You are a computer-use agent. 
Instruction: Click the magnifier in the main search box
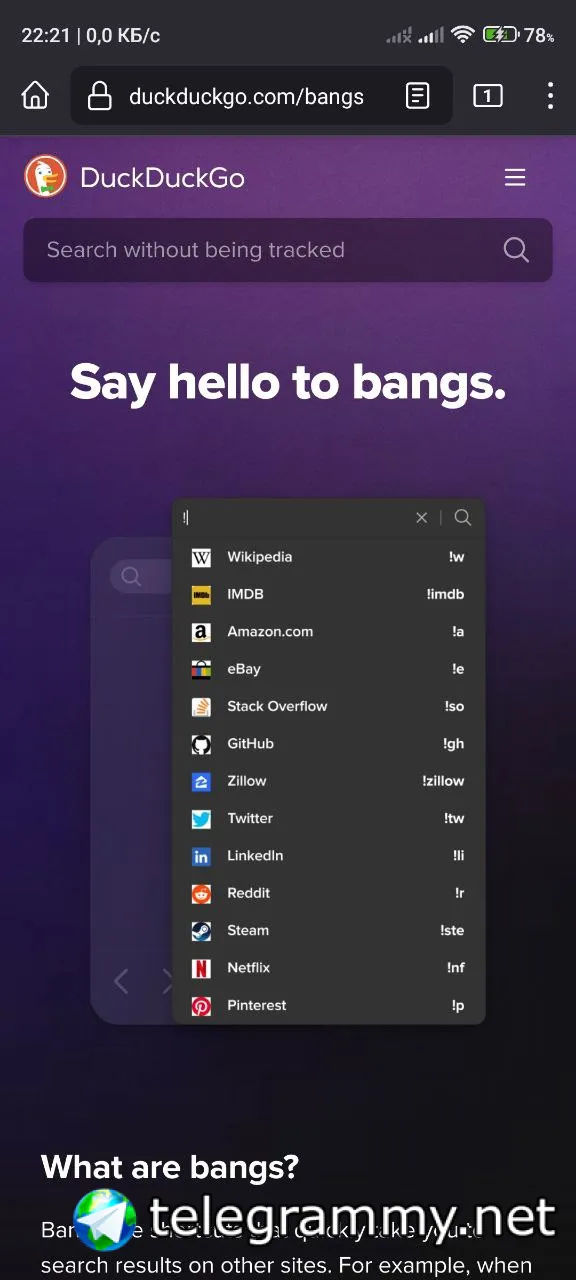tap(516, 250)
